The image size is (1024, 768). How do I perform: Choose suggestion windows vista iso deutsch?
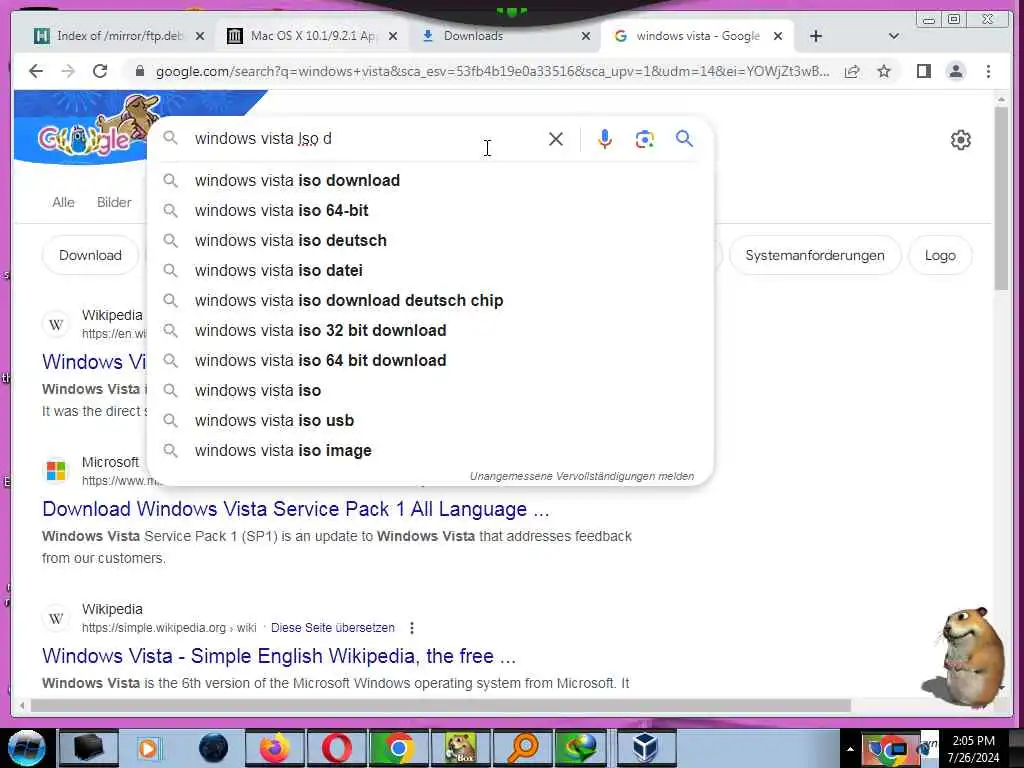point(430,240)
